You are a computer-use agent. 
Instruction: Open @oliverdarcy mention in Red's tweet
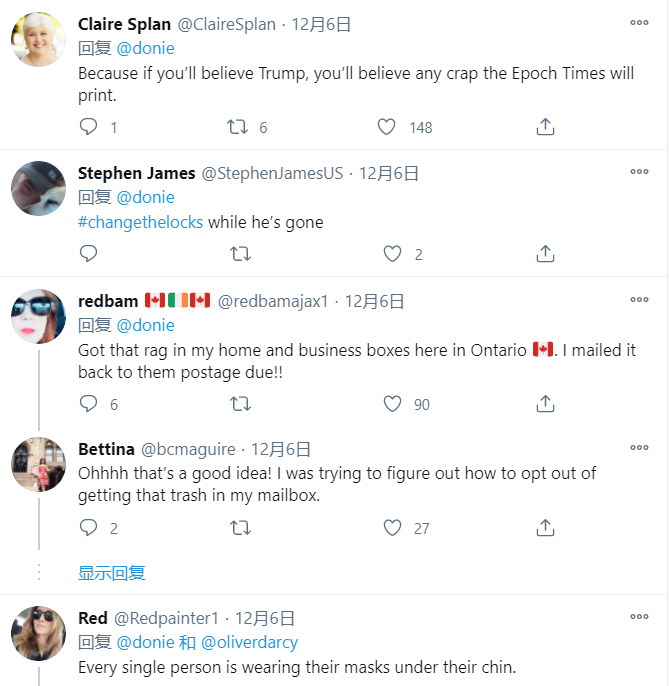(x=250, y=643)
